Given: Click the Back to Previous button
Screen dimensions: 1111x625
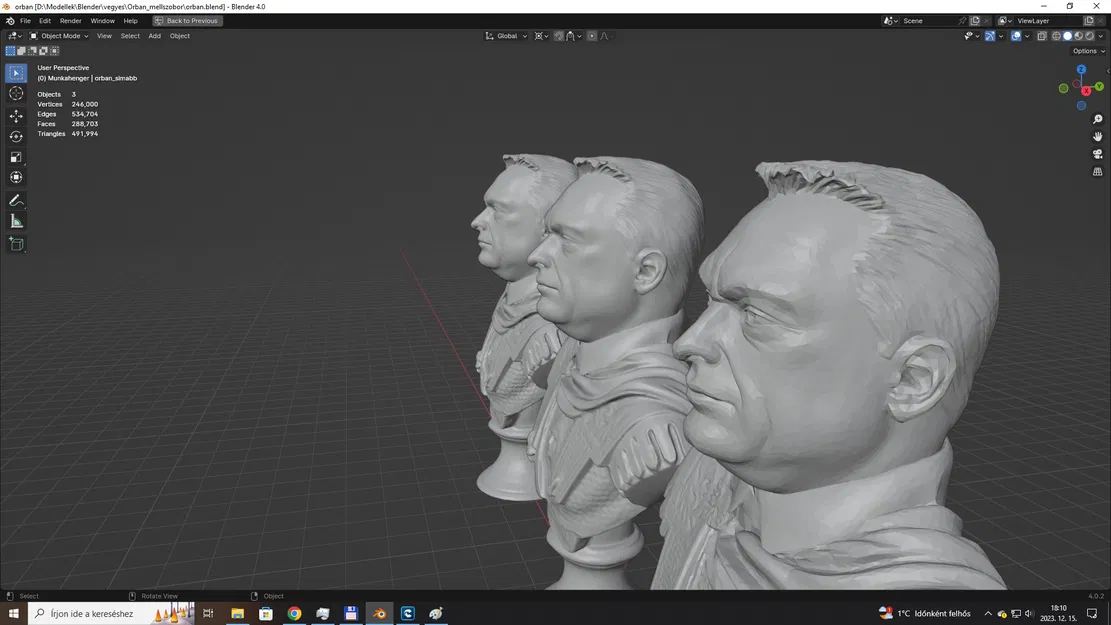Looking at the screenshot, I should 187,20.
